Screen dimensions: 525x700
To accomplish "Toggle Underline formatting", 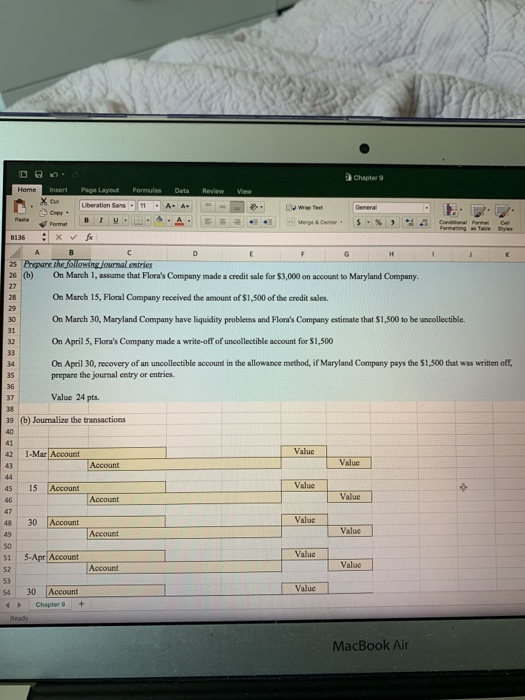I will click(x=115, y=221).
